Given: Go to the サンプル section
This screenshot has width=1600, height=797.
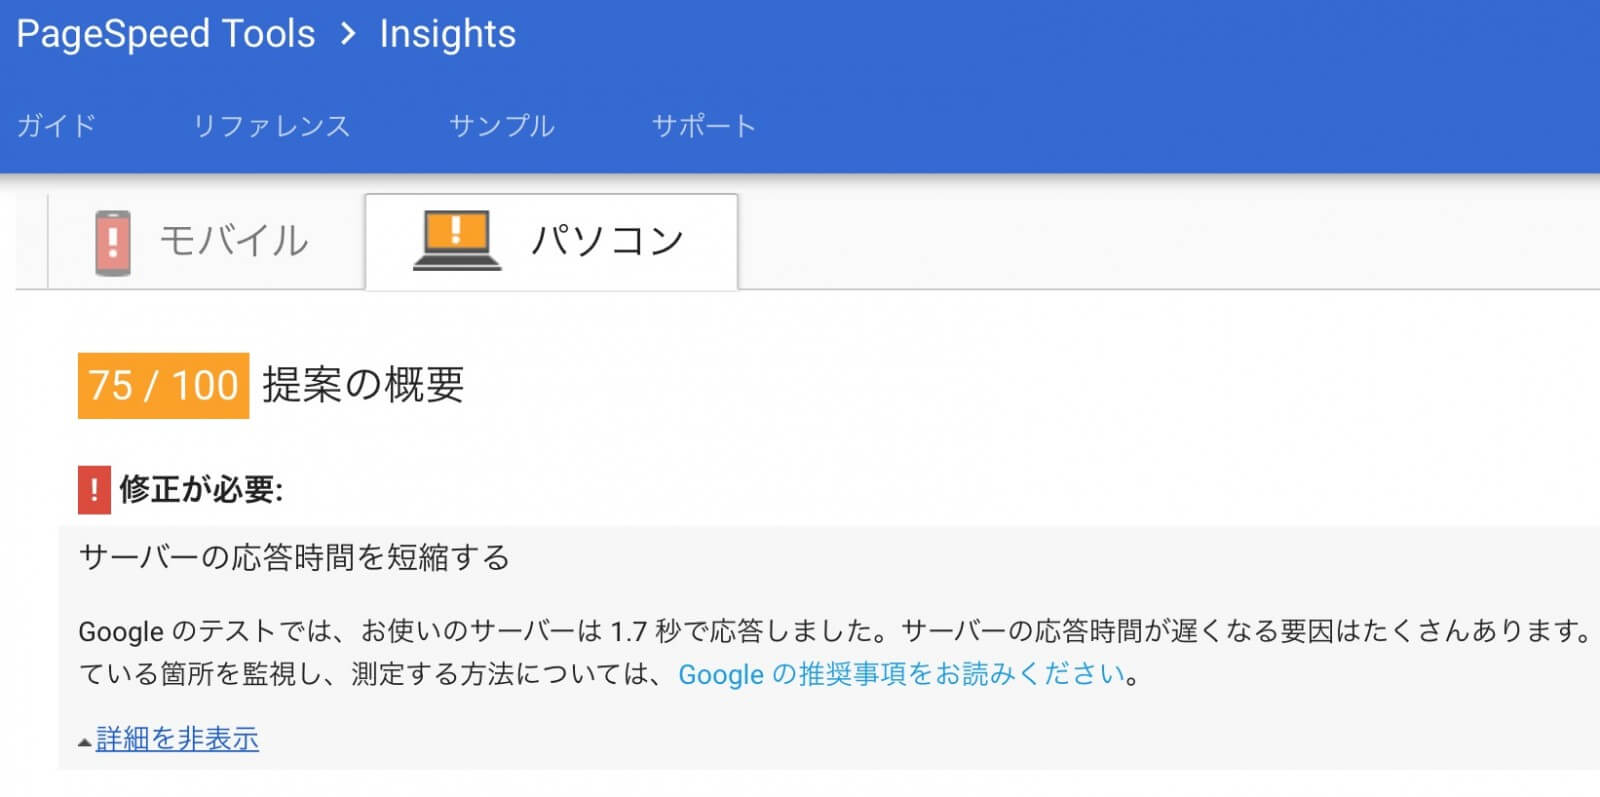Looking at the screenshot, I should tap(502, 126).
